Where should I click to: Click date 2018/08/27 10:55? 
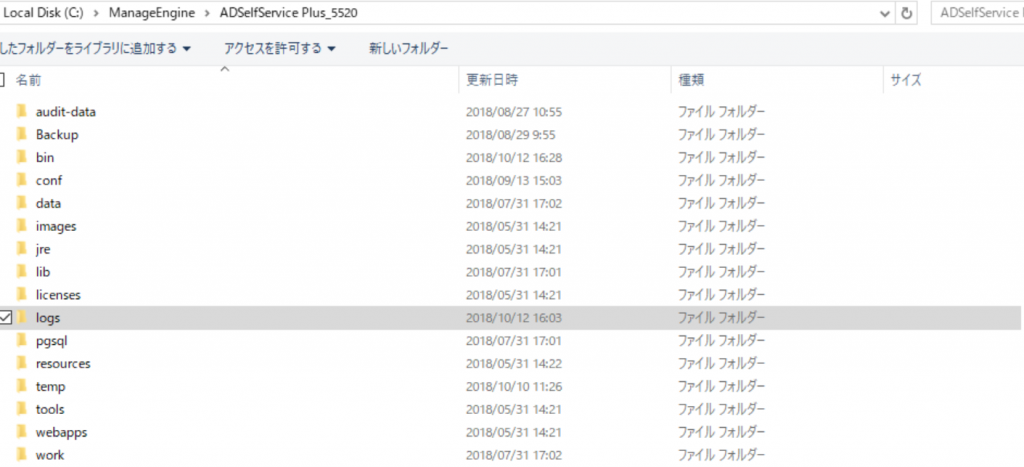(514, 112)
